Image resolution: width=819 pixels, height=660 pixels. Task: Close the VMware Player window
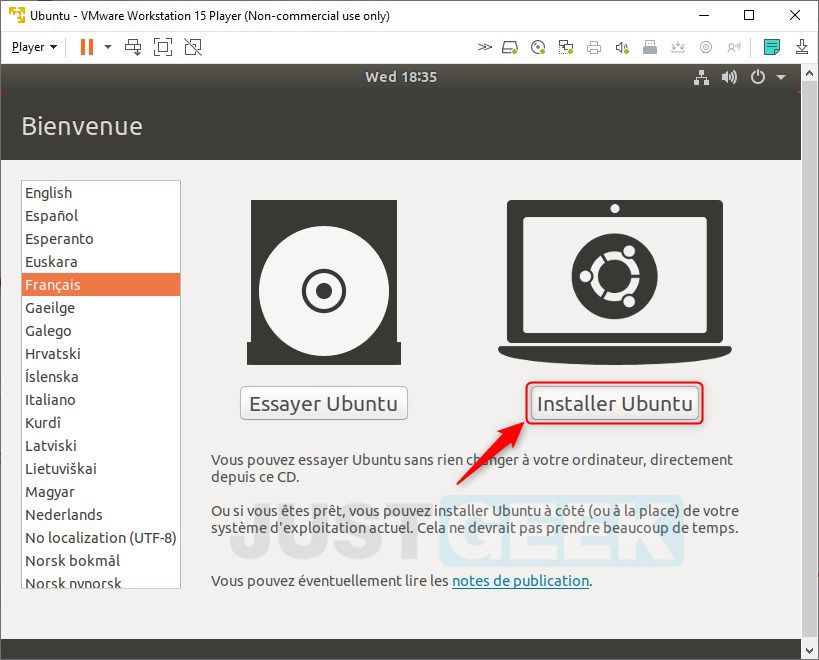795,15
